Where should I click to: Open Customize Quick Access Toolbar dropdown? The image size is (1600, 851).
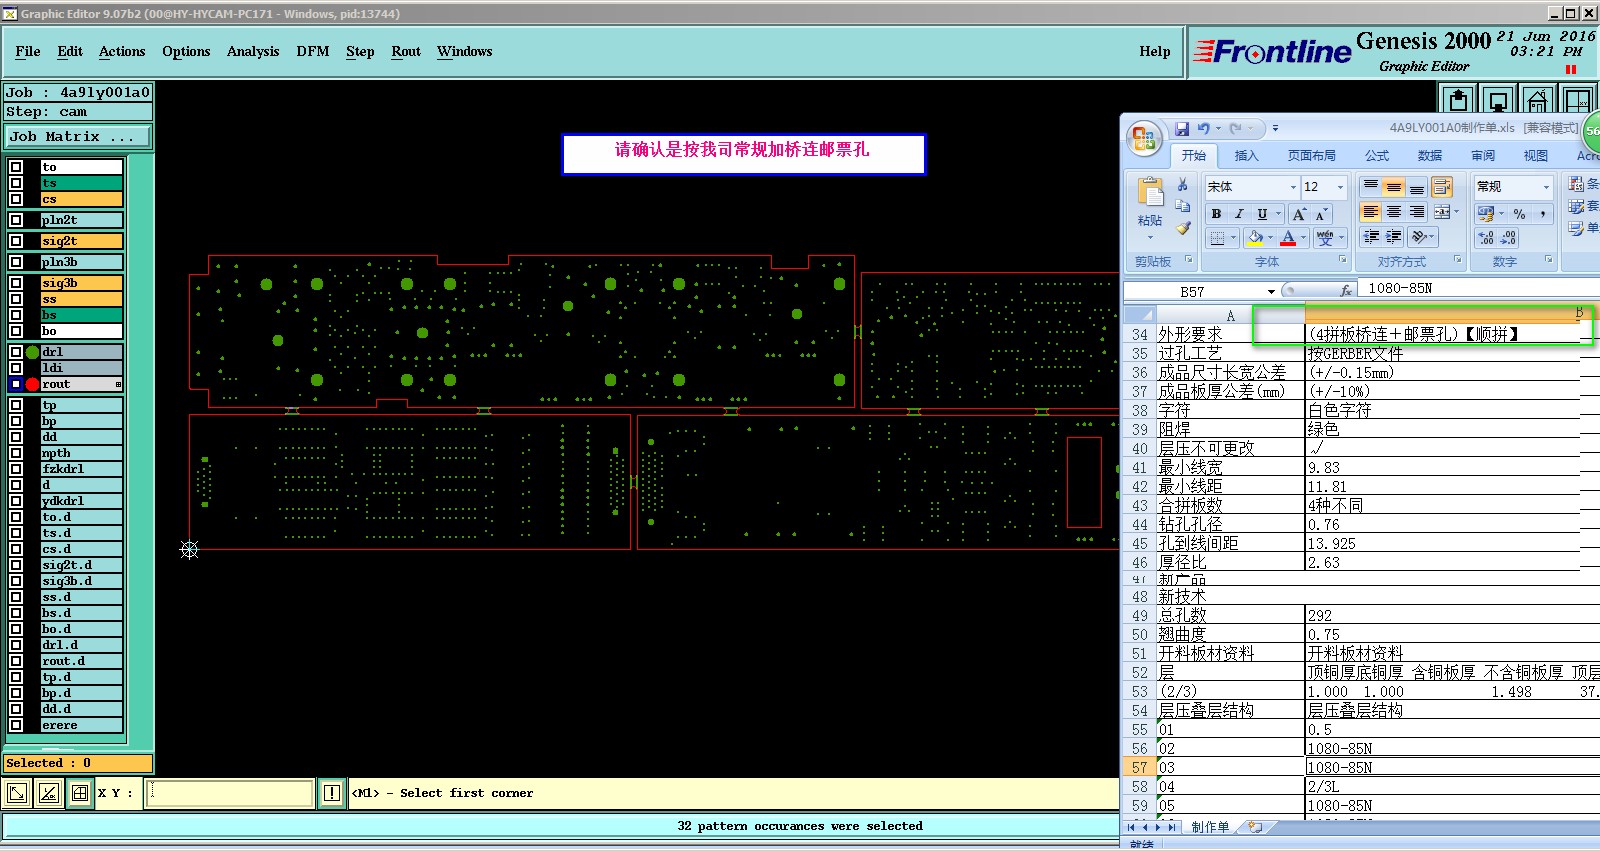pyautogui.click(x=1275, y=129)
